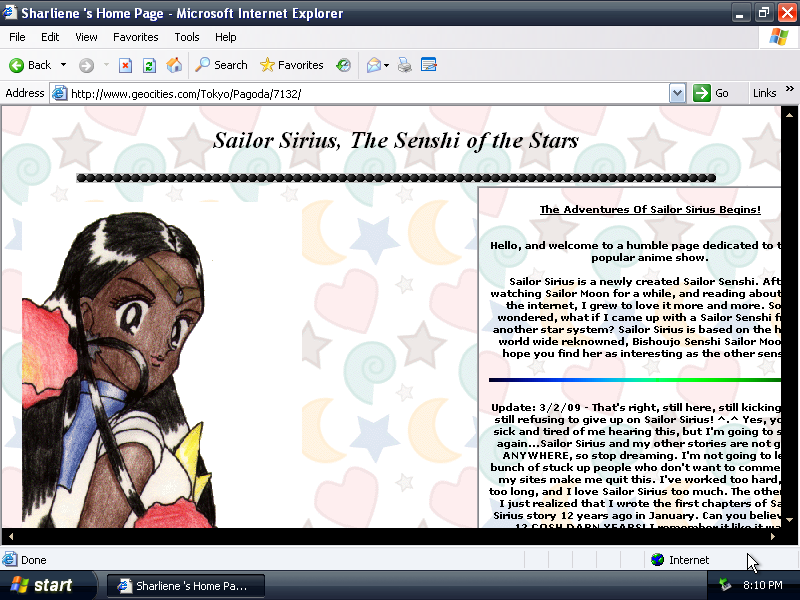Click the "Update: 3/2/09" text

coord(536,407)
